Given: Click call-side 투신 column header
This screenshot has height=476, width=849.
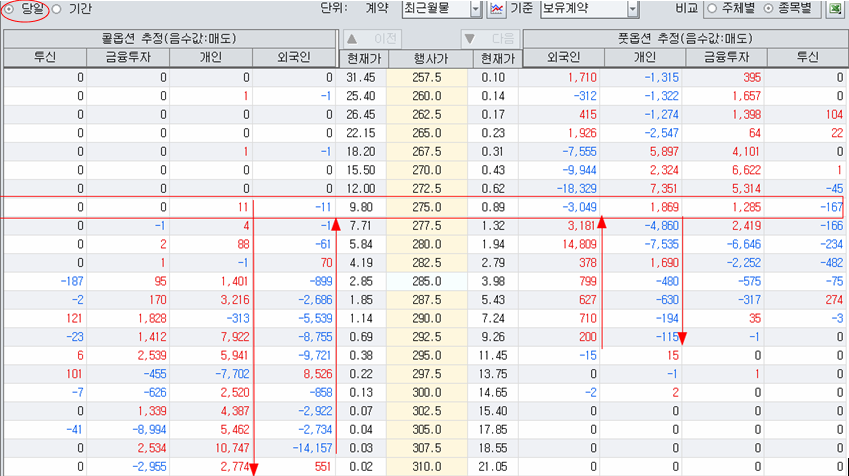Looking at the screenshot, I should [x=44, y=58].
